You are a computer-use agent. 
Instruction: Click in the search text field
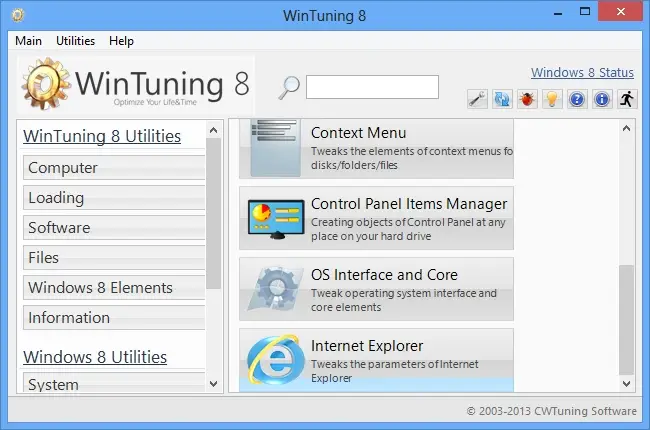[x=372, y=87]
